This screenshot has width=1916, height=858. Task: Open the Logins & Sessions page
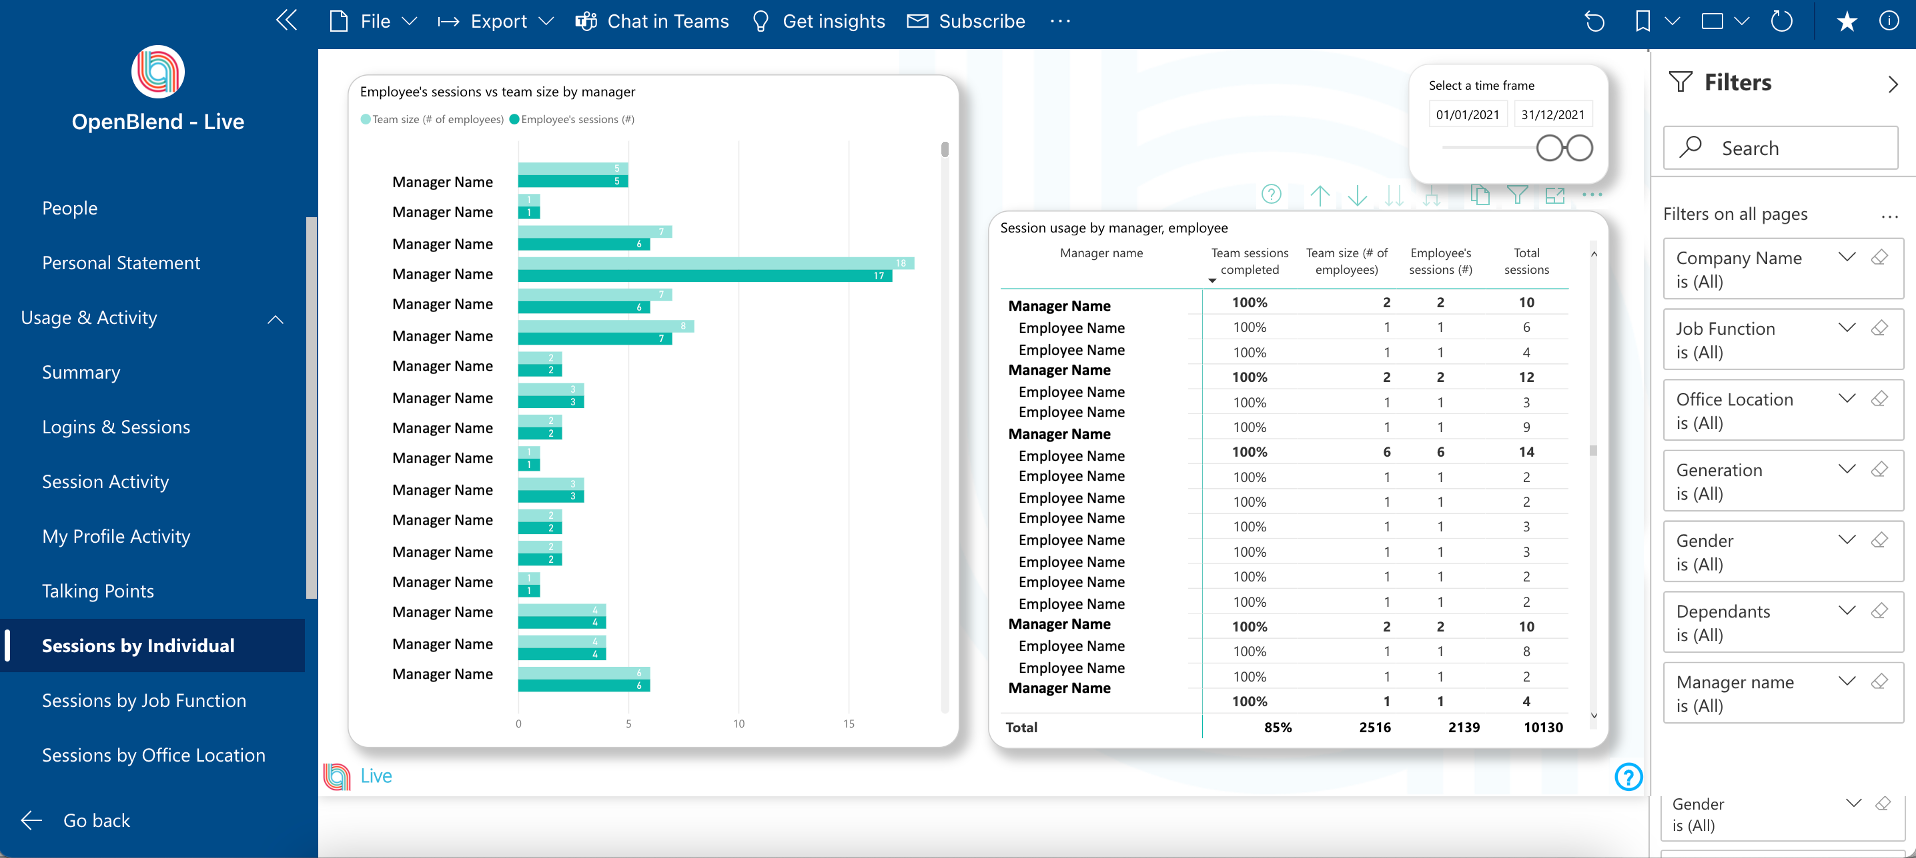(x=116, y=427)
